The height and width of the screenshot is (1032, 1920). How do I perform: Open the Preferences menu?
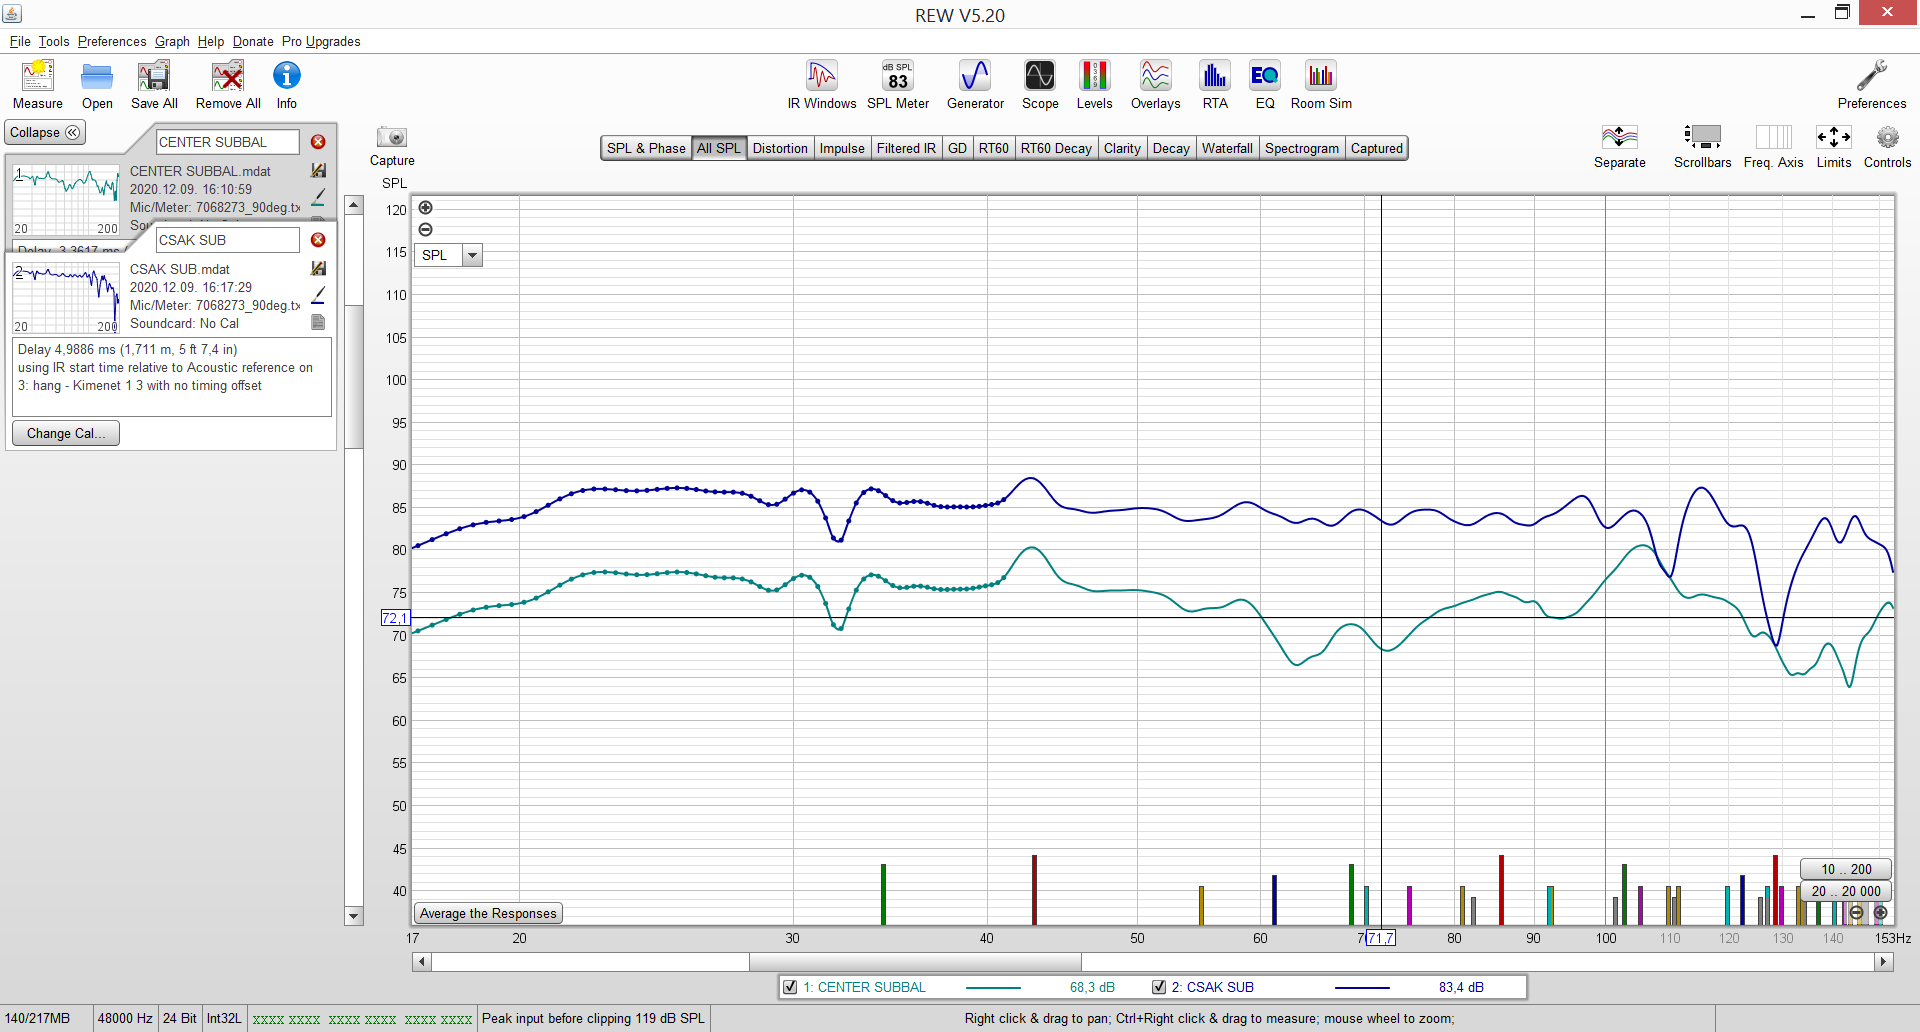coord(112,41)
